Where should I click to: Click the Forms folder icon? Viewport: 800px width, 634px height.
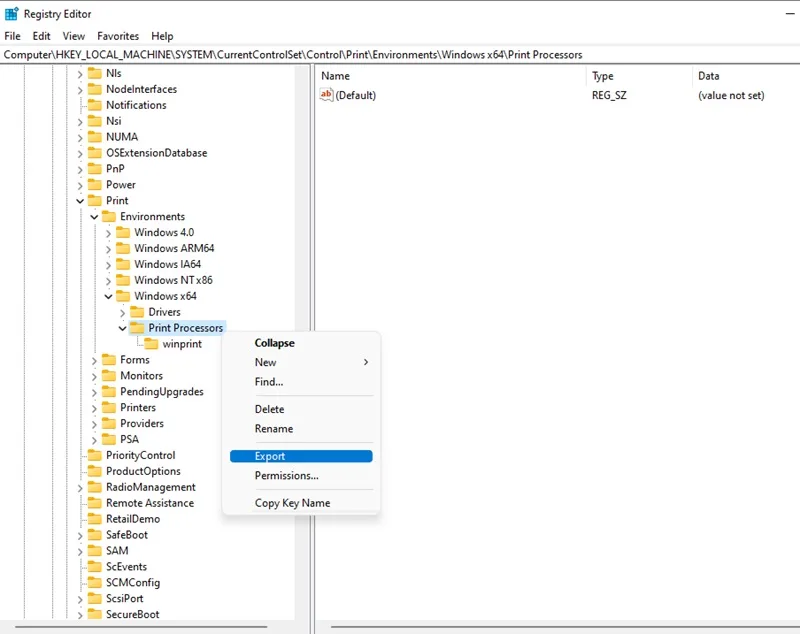(109, 360)
